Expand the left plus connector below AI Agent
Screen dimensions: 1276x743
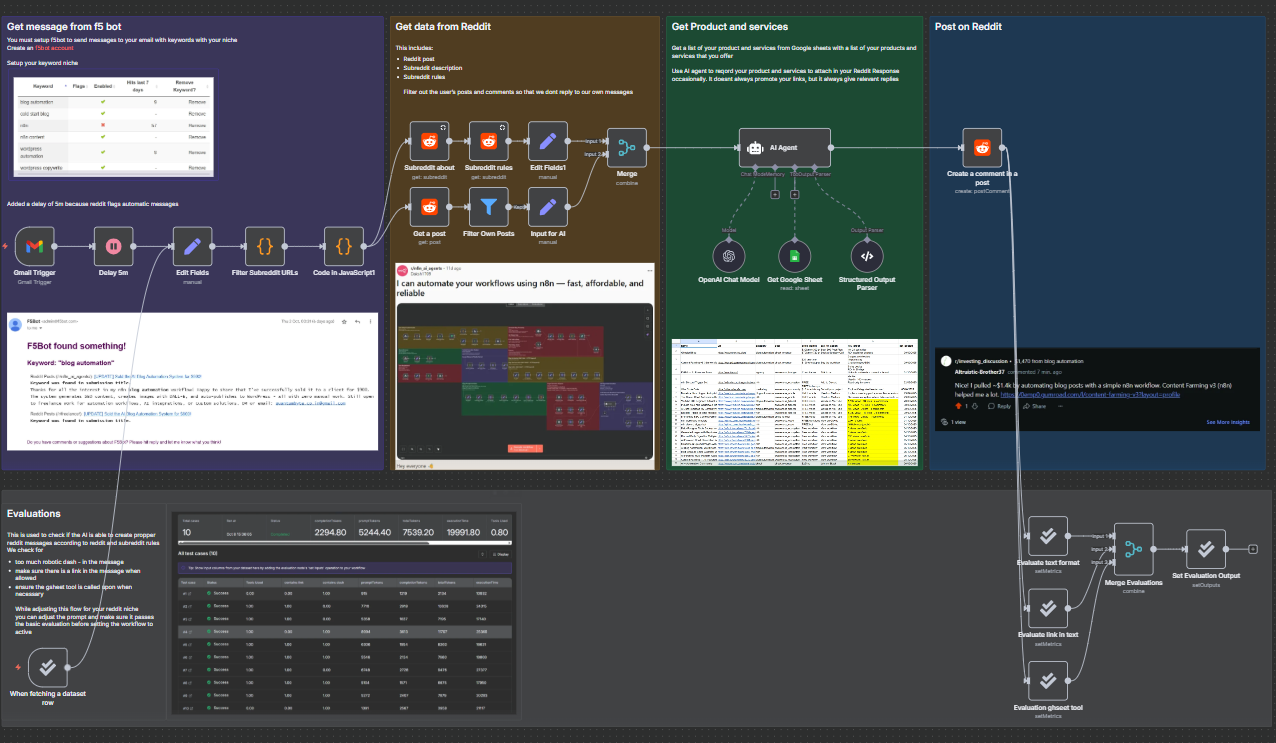tap(775, 194)
